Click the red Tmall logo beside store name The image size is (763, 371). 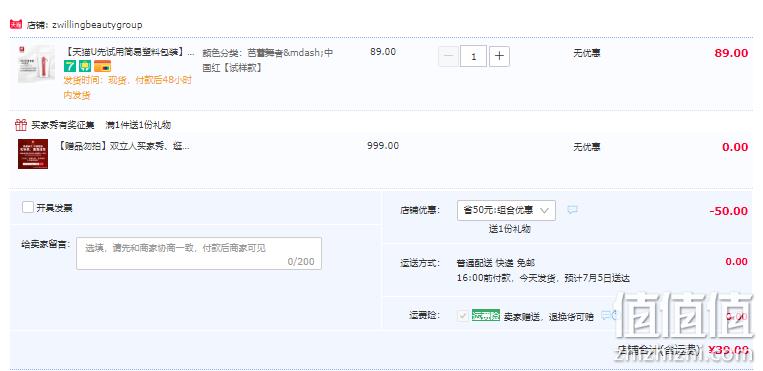(16, 24)
